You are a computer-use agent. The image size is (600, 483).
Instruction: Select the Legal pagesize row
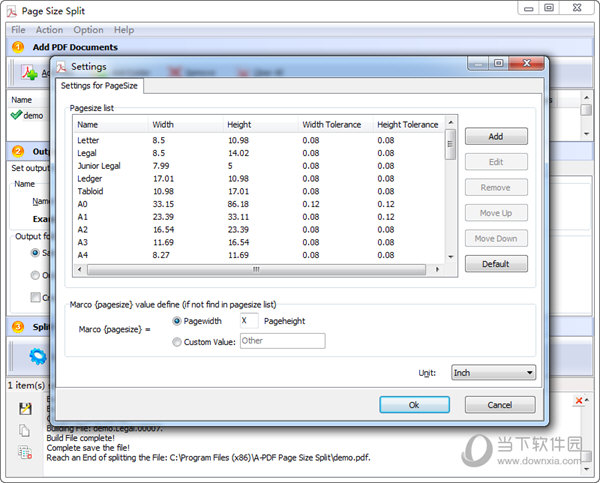click(259, 153)
